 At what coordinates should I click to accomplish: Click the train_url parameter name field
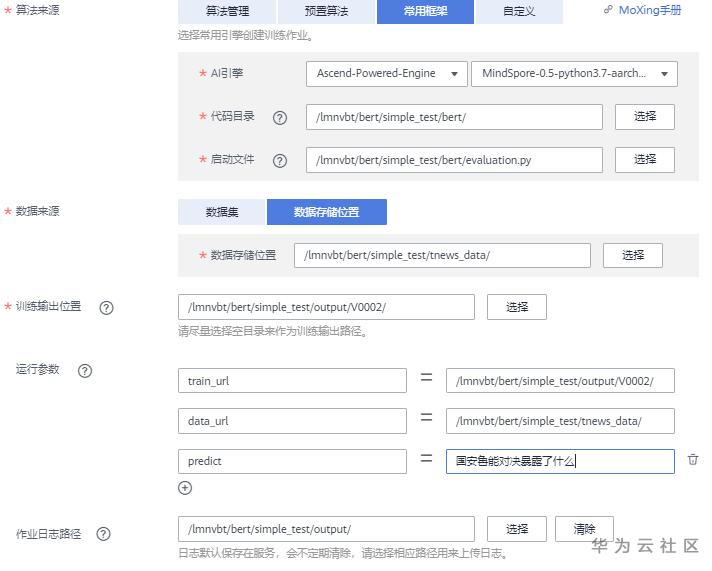tap(292, 381)
